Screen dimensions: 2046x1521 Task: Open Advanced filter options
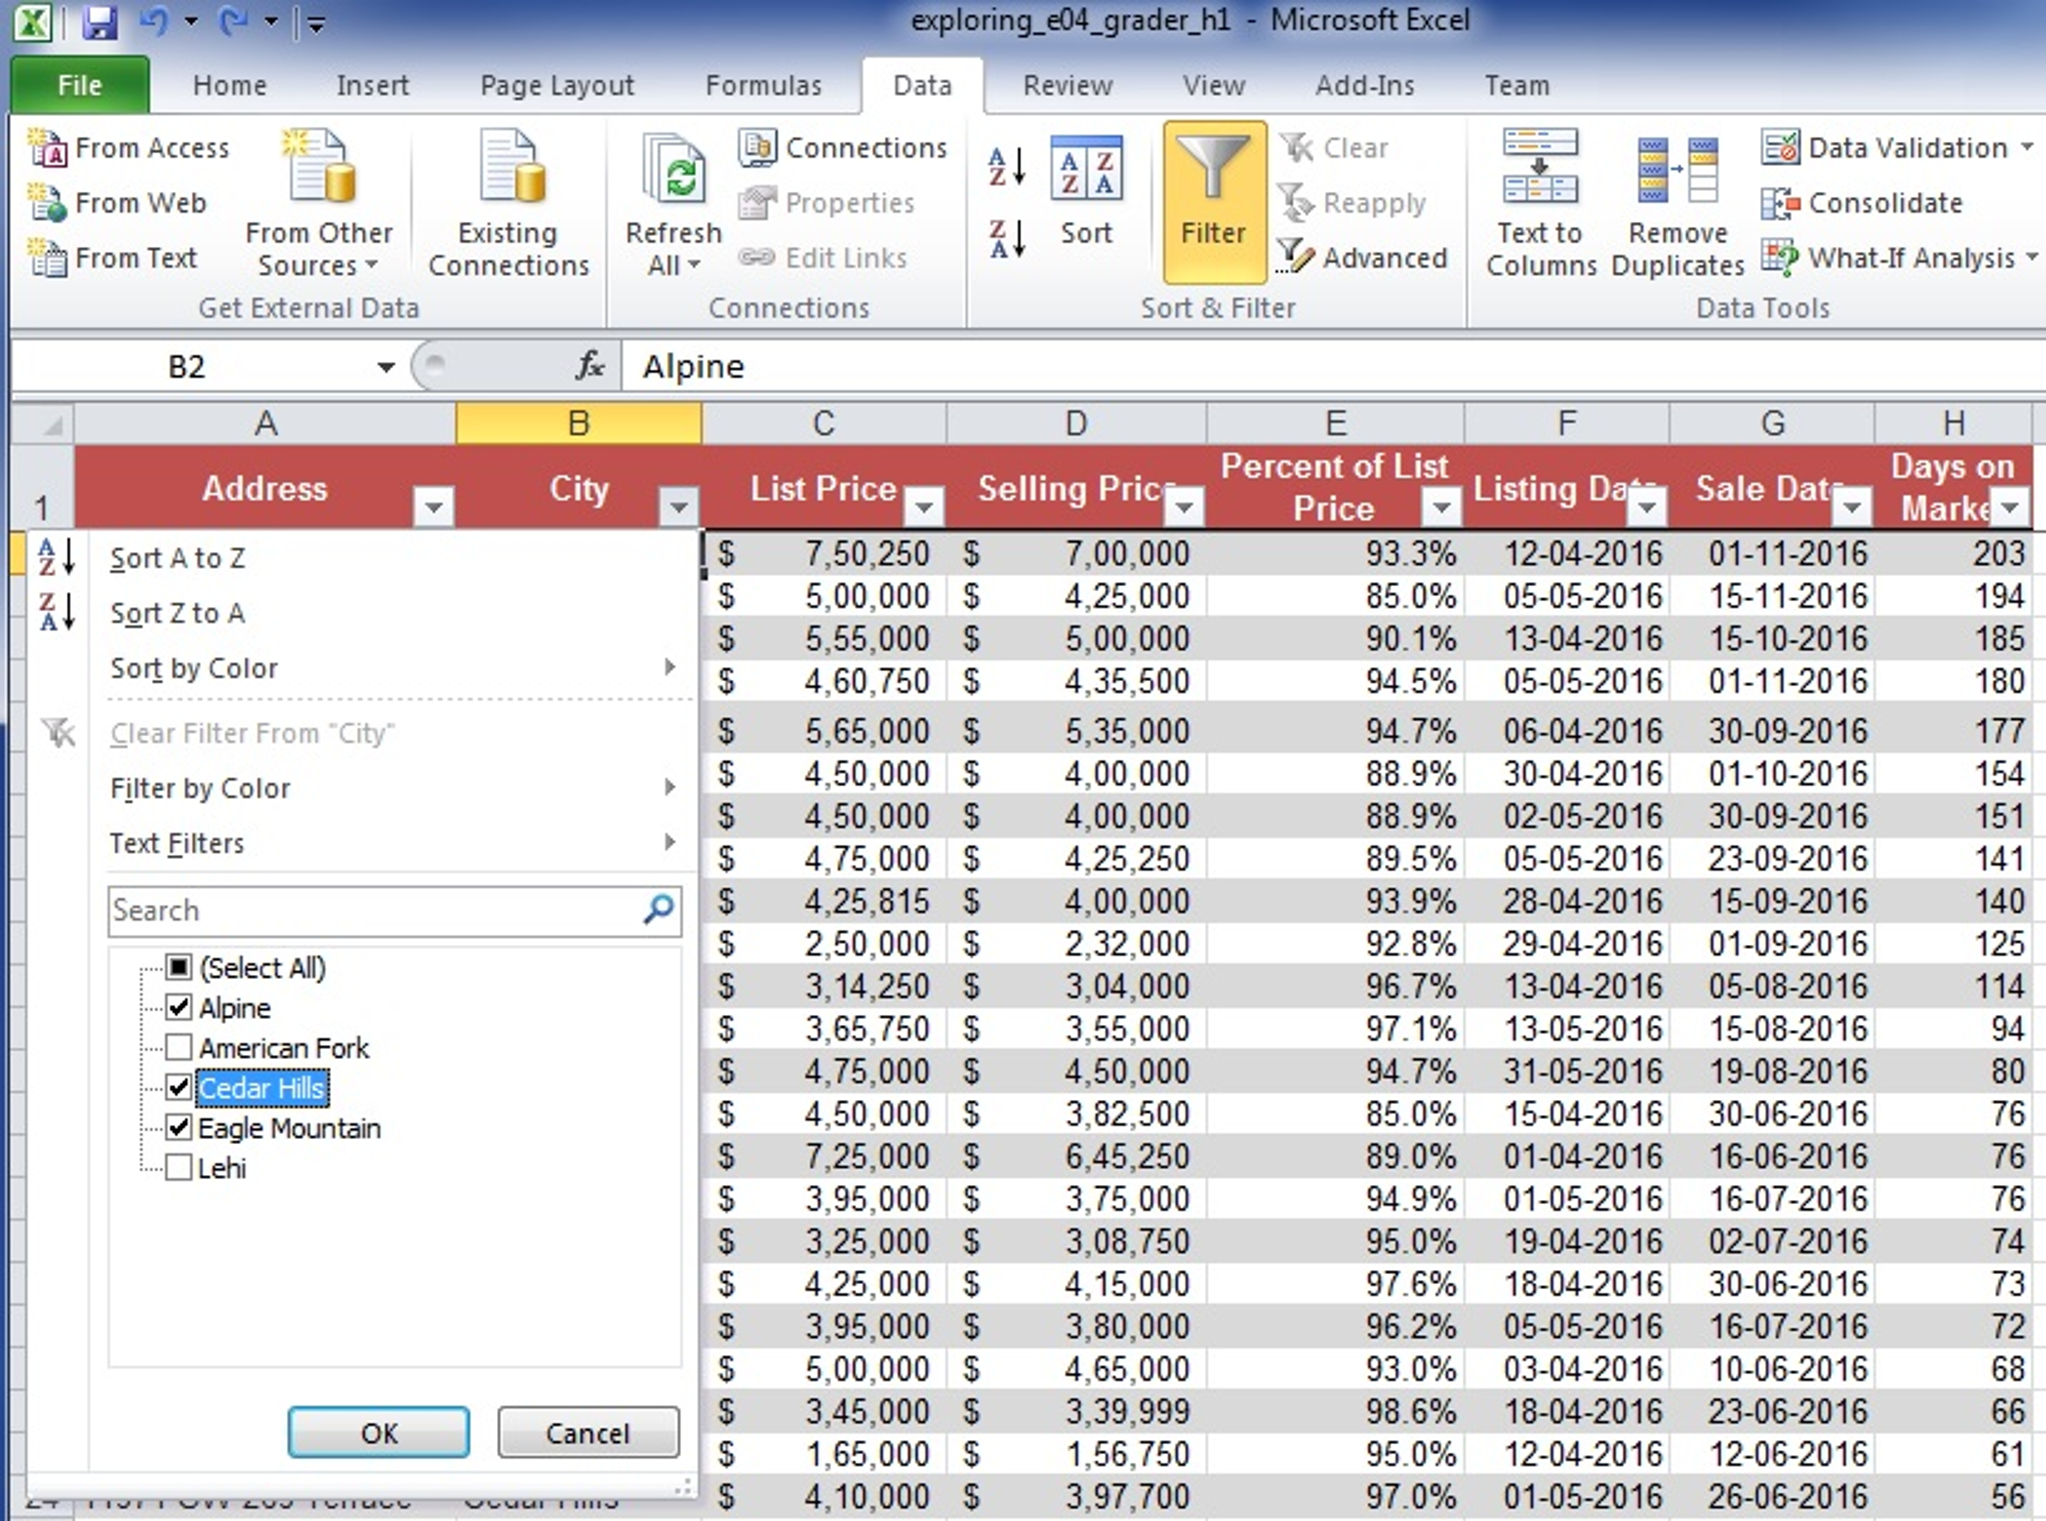(x=1362, y=258)
